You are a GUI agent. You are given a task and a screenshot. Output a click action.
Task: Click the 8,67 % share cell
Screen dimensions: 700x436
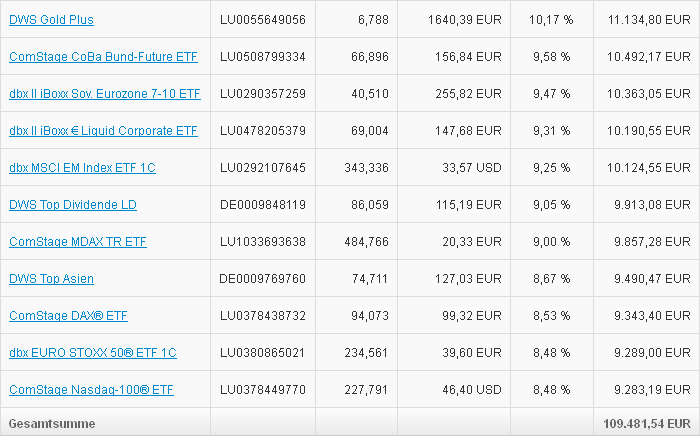[x=552, y=279]
